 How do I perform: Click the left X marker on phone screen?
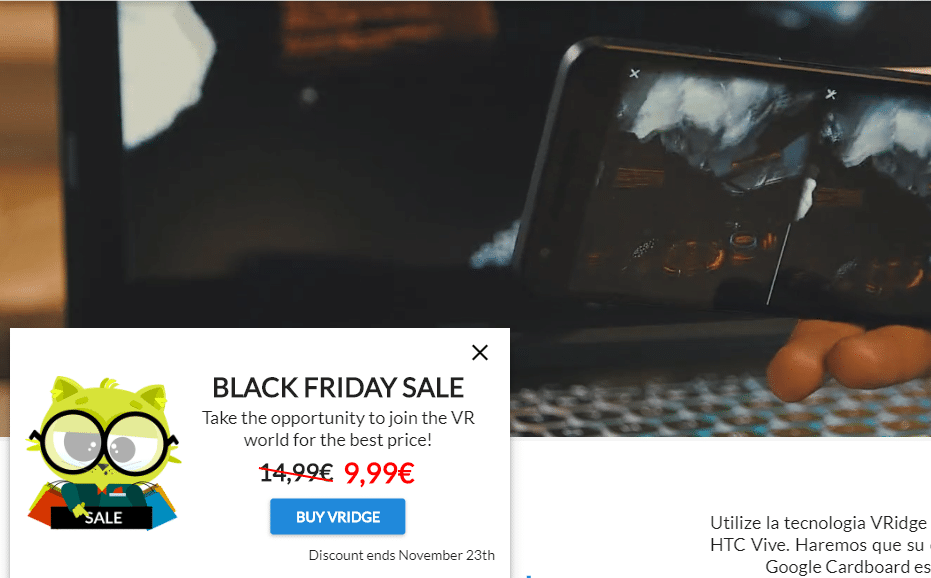click(x=635, y=74)
